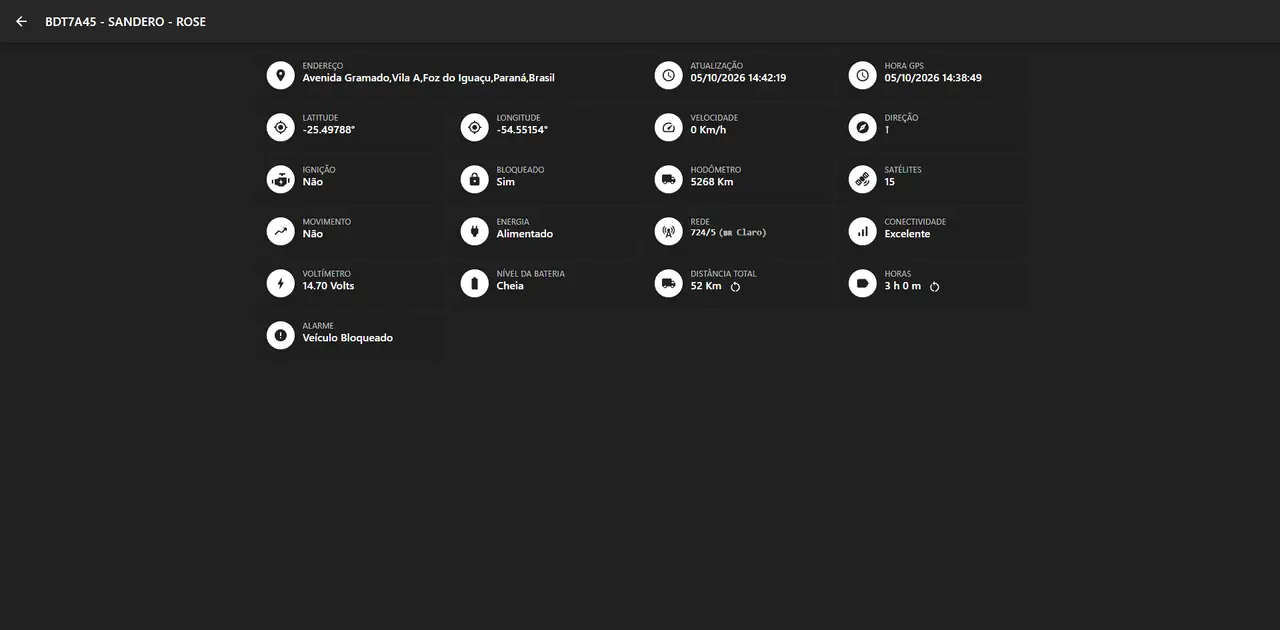Click the Distância Total truck icon

(668, 283)
